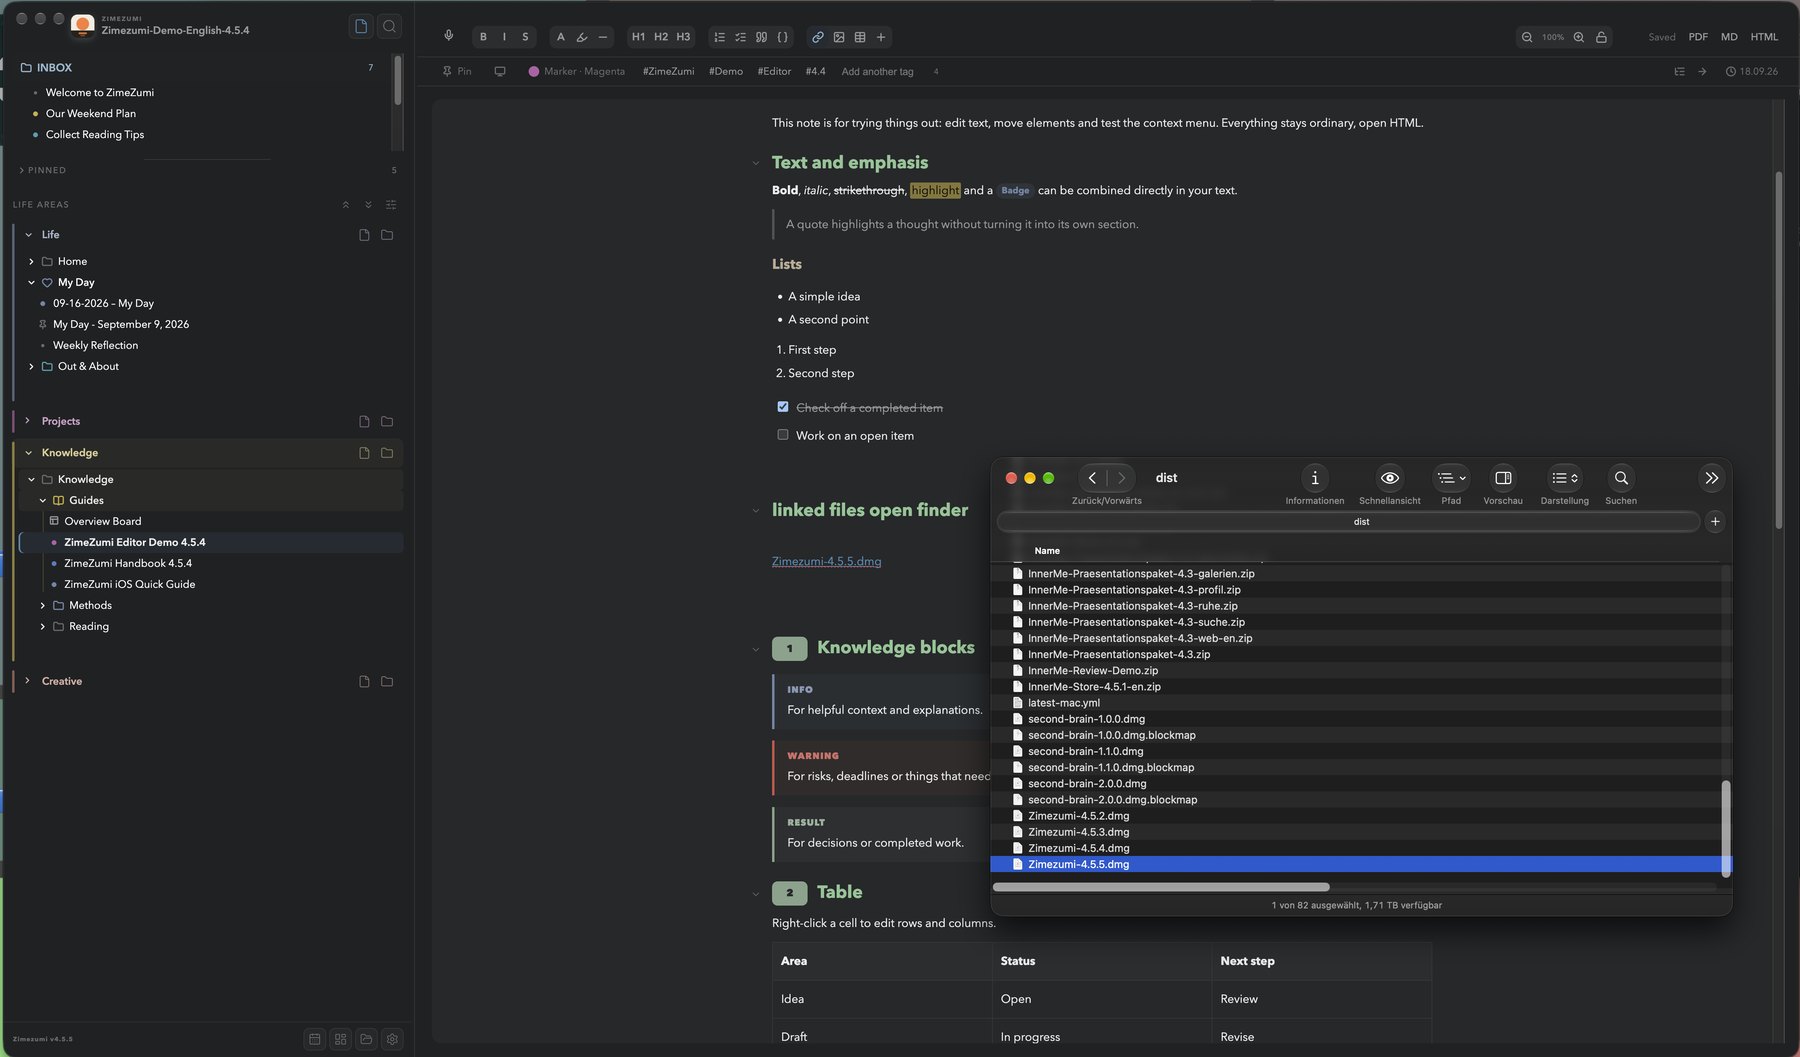Uncheck the 'Check off a completed item' checkbox
Image resolution: width=1800 pixels, height=1057 pixels.
tap(783, 407)
